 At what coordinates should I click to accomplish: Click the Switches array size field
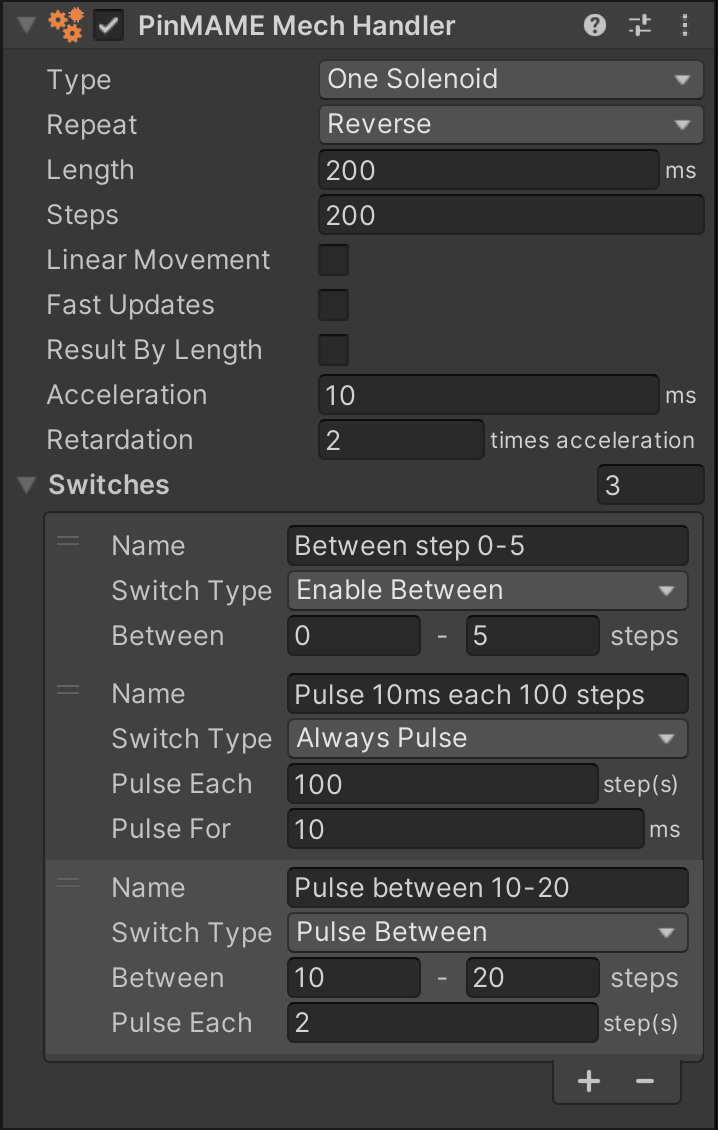[650, 486]
